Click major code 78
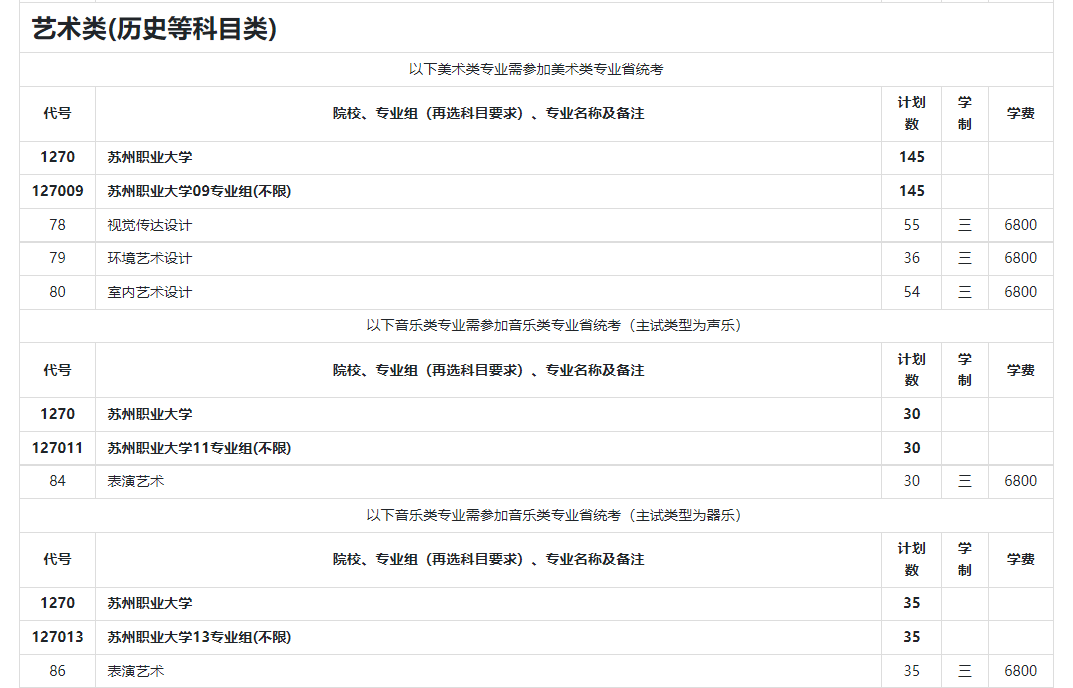The image size is (1073, 688). [57, 225]
